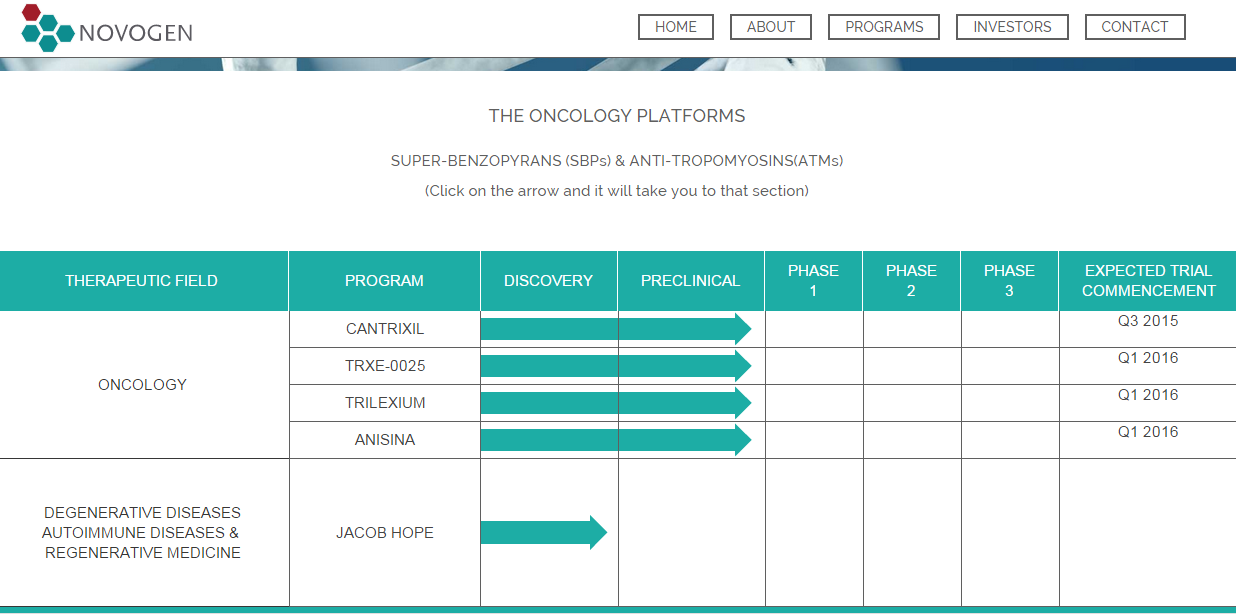Click the DISCOVERY column header
The width and height of the screenshot is (1236, 614).
[549, 281]
